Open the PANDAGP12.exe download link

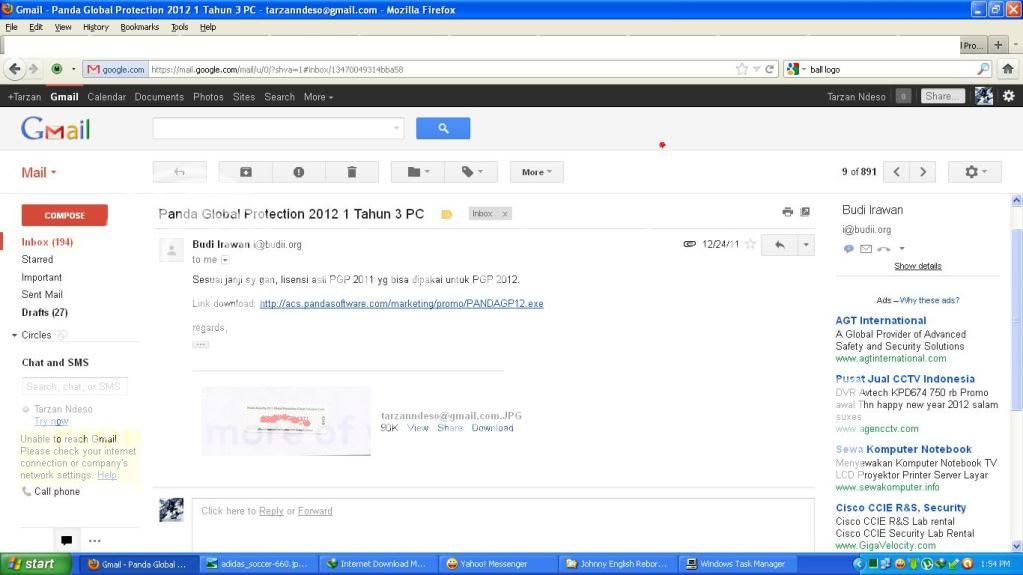(401, 304)
